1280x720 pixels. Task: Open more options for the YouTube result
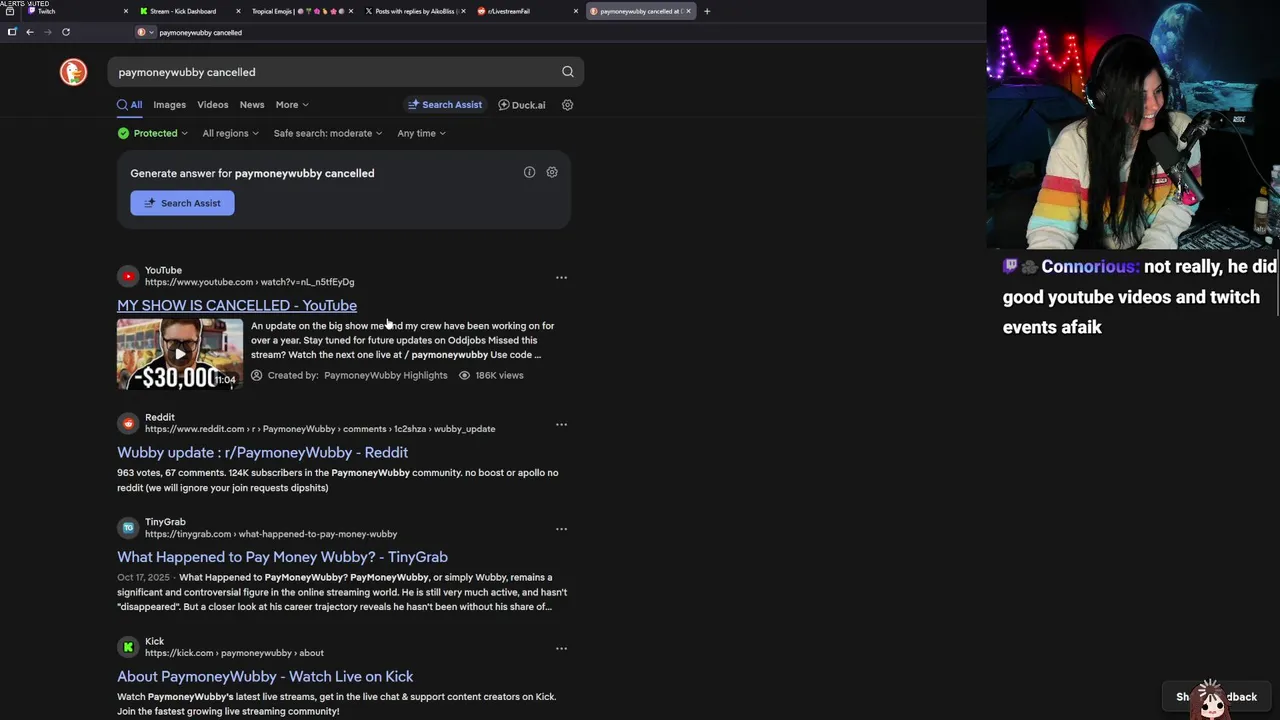tap(561, 277)
